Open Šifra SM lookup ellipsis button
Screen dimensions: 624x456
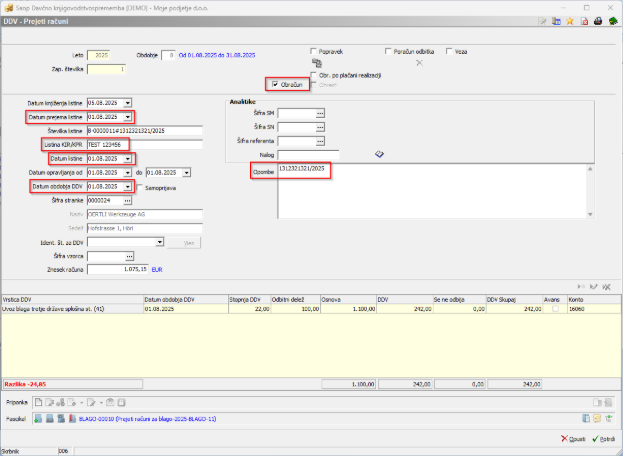(x=320, y=113)
